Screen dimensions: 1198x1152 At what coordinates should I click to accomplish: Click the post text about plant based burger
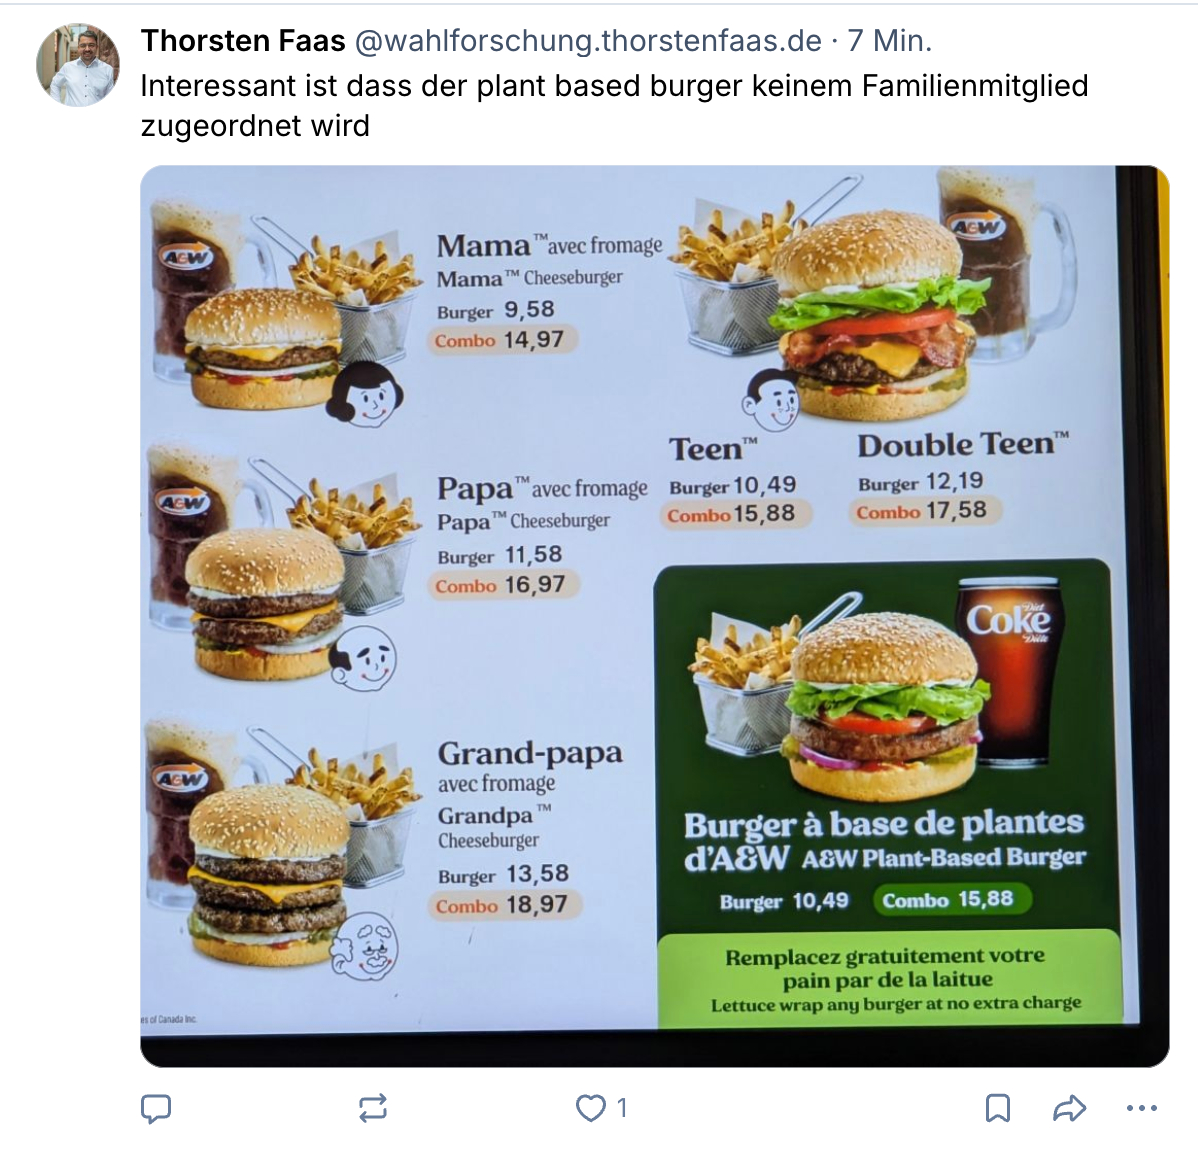pyautogui.click(x=614, y=105)
